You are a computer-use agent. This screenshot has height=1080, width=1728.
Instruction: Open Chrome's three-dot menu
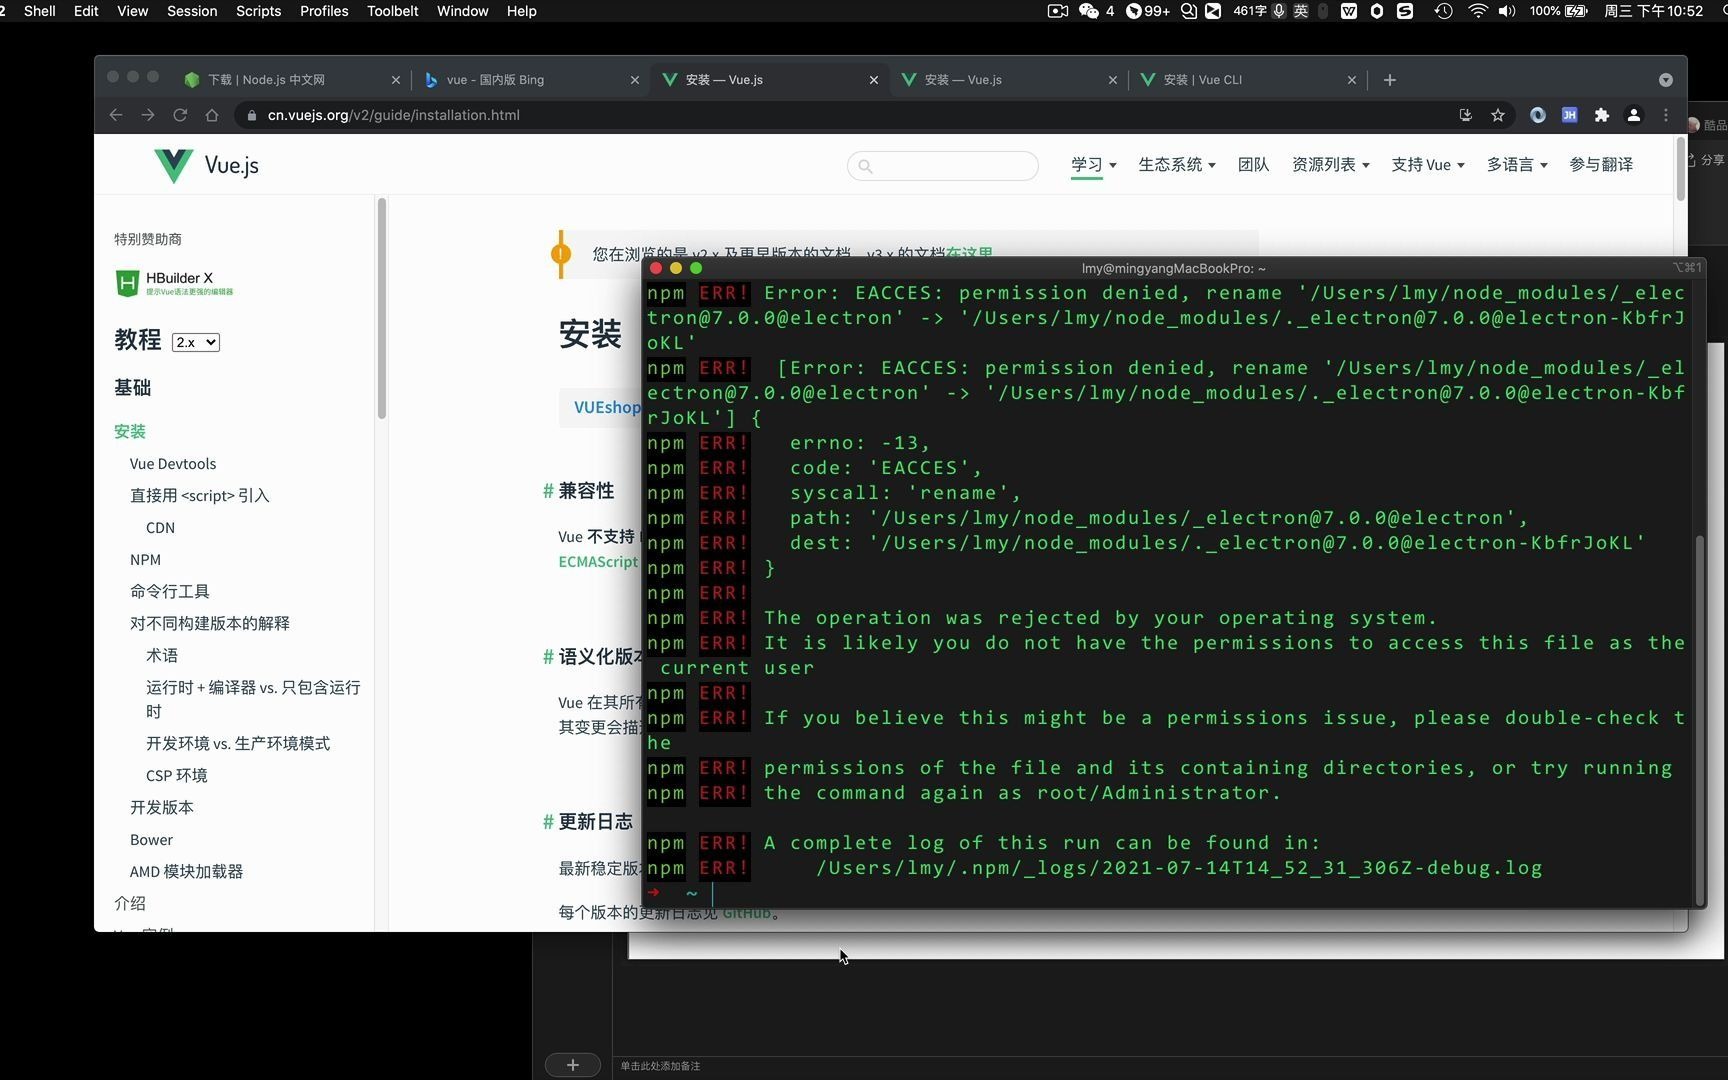(x=1666, y=115)
